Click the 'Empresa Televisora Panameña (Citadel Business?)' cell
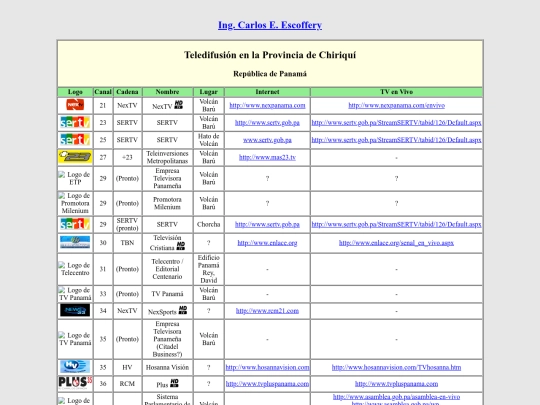The image size is (540, 405). tap(167, 339)
